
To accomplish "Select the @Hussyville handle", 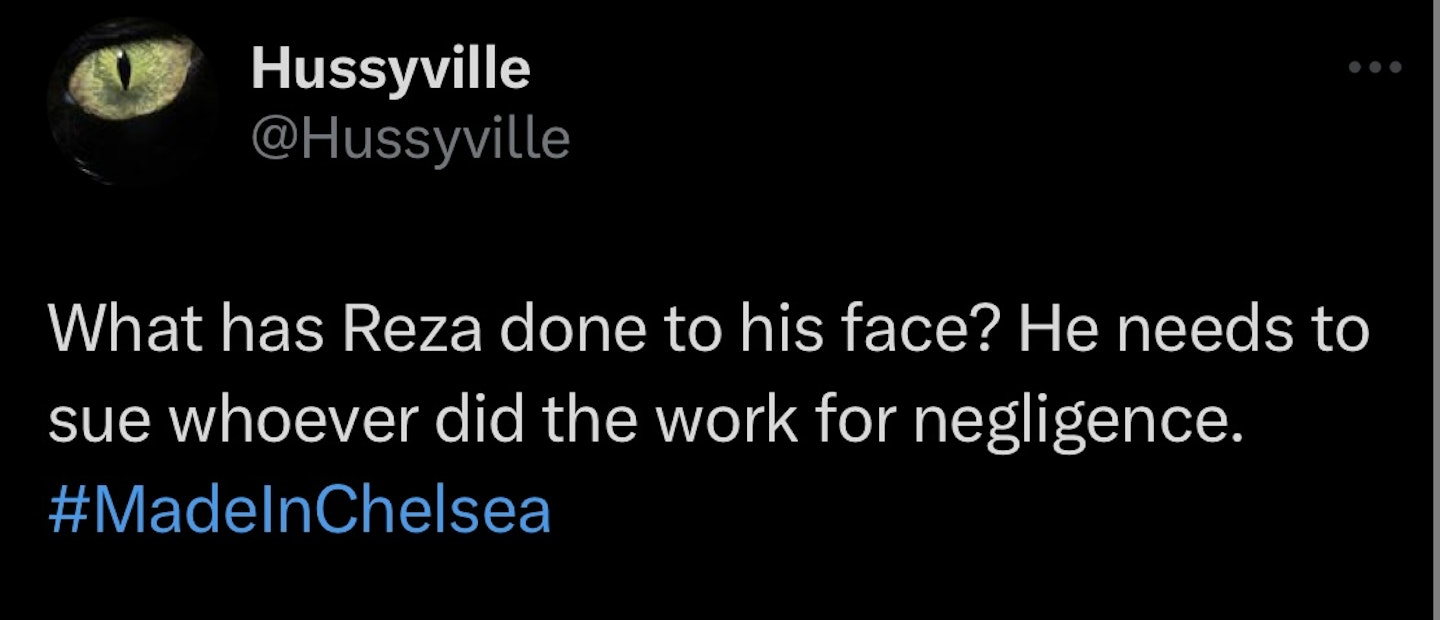I will tap(410, 139).
